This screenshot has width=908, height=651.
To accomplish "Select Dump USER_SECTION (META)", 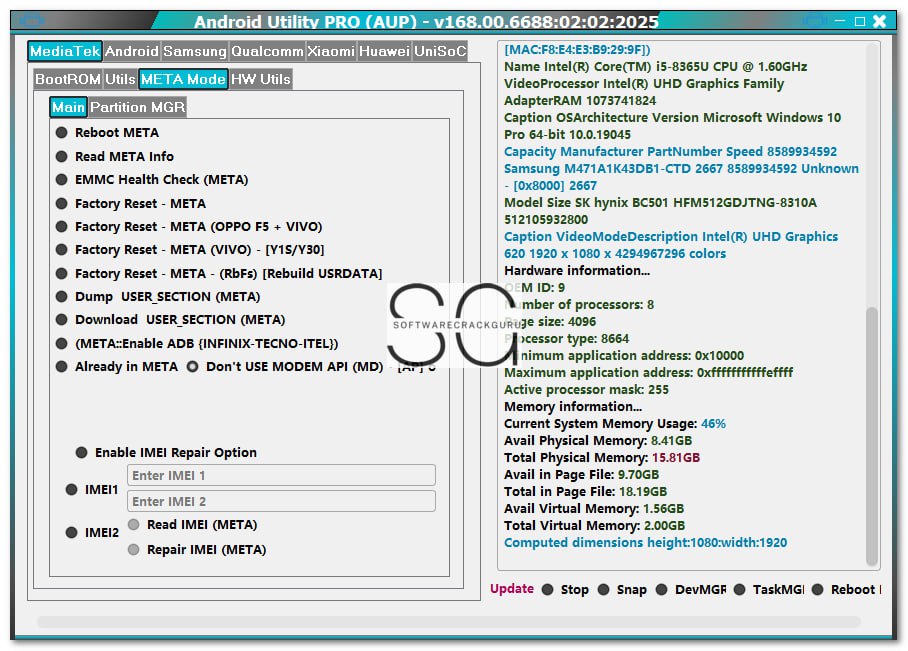I will click(158, 297).
